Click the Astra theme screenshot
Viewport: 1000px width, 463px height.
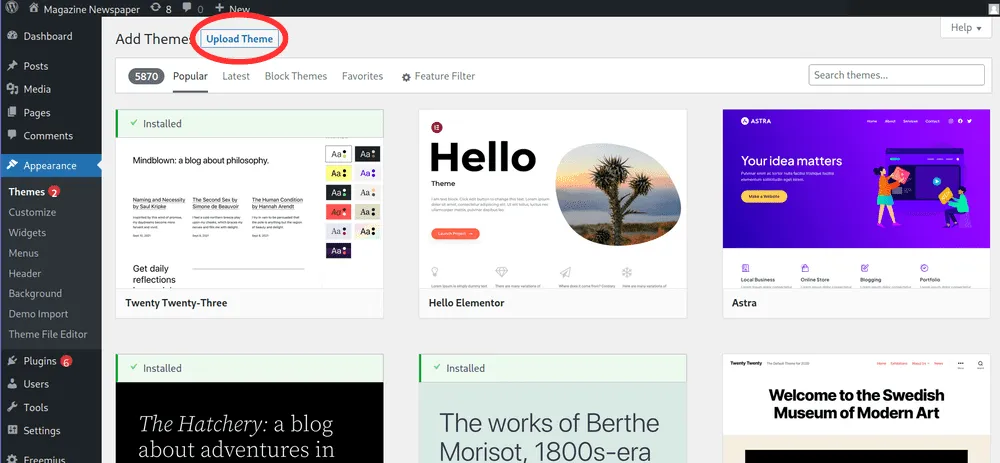pos(857,199)
